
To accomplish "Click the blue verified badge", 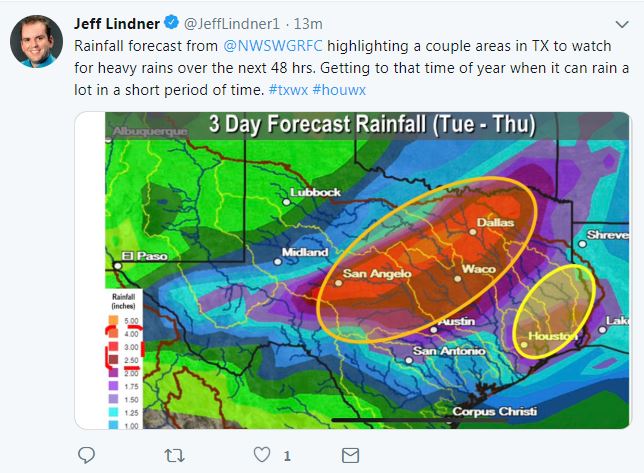I will [173, 23].
